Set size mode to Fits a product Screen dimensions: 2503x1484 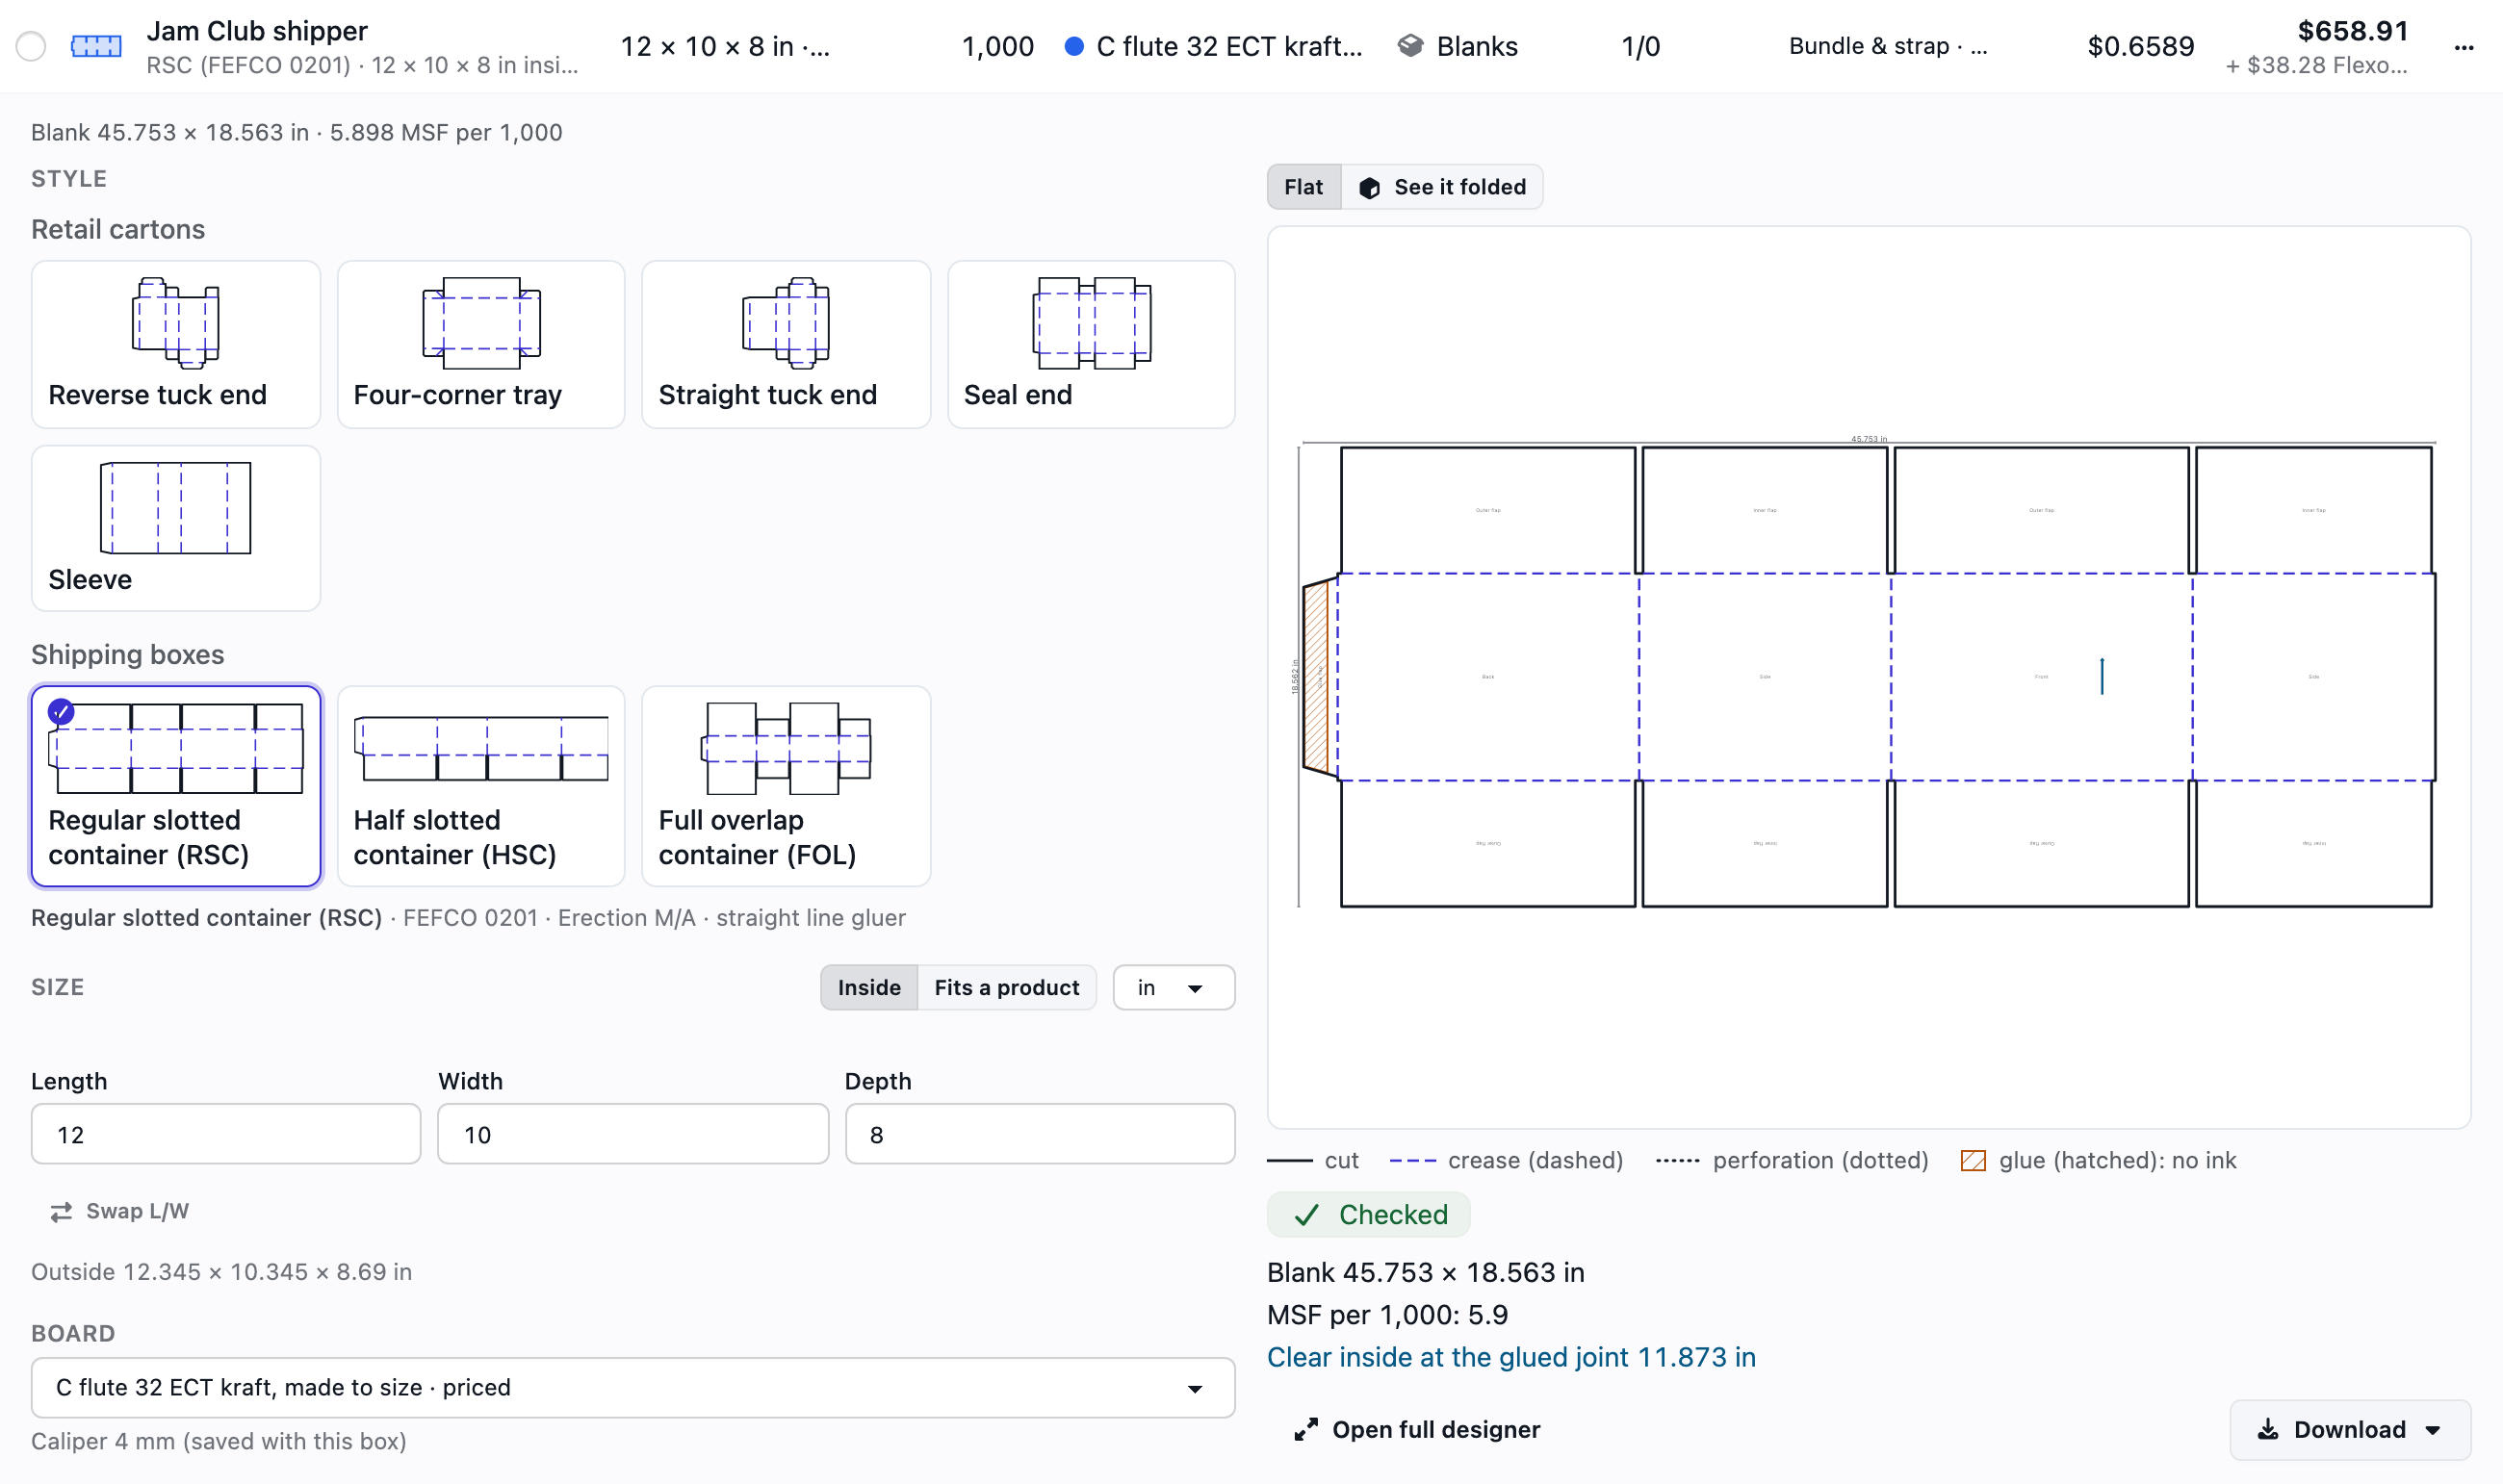click(1006, 988)
